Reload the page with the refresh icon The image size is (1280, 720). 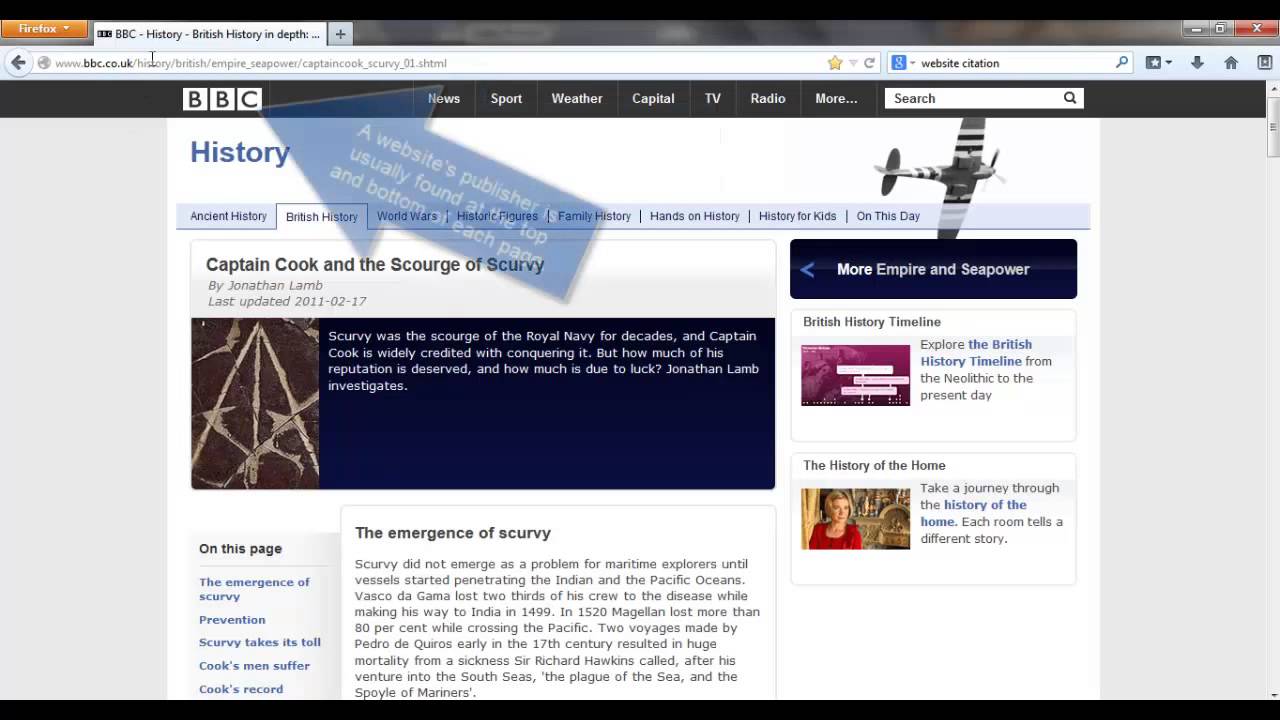pyautogui.click(x=869, y=63)
